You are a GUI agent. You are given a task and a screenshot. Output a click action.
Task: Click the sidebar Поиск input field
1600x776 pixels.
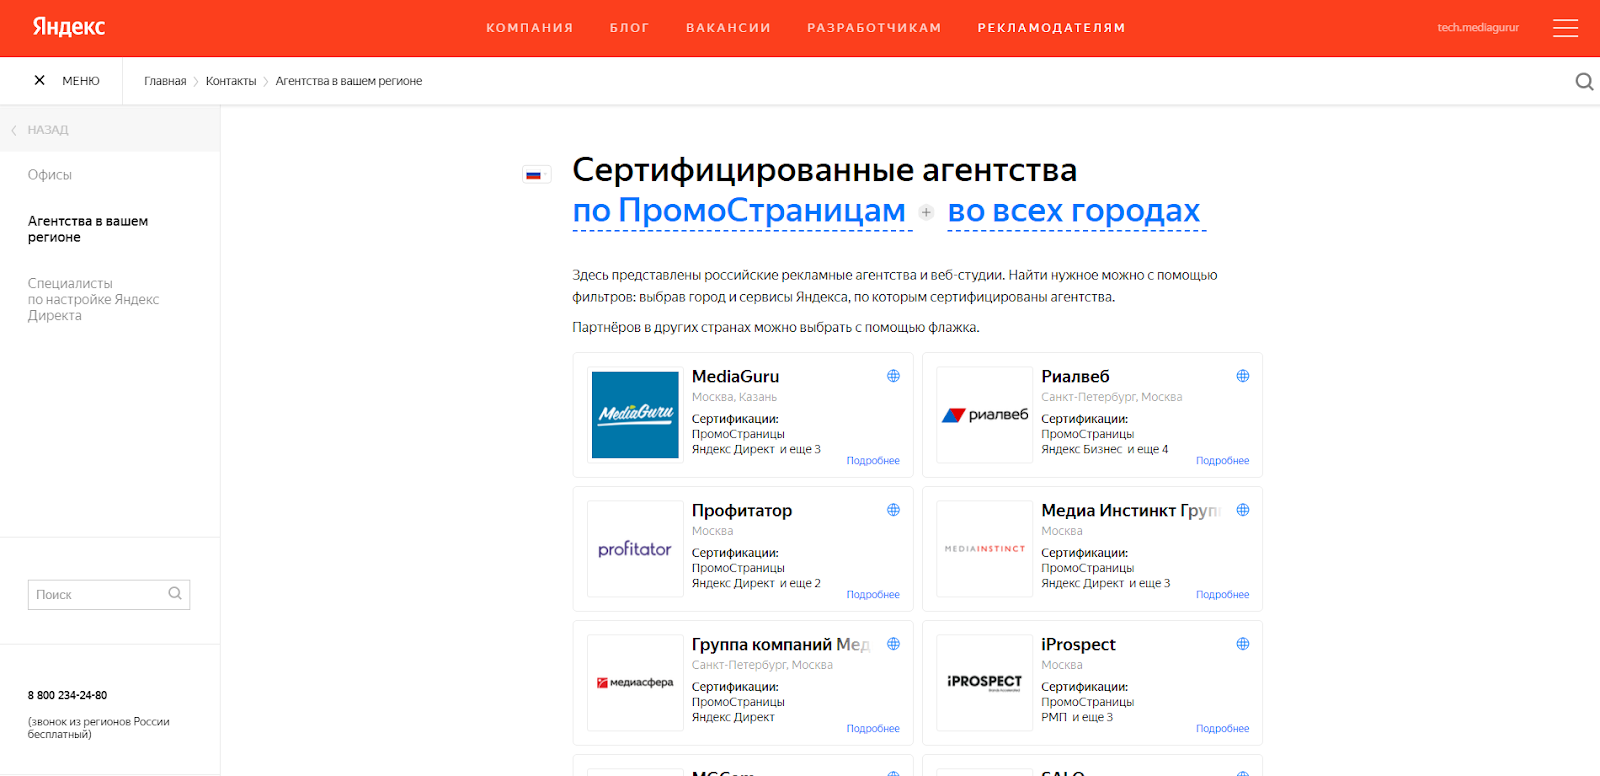(x=98, y=595)
